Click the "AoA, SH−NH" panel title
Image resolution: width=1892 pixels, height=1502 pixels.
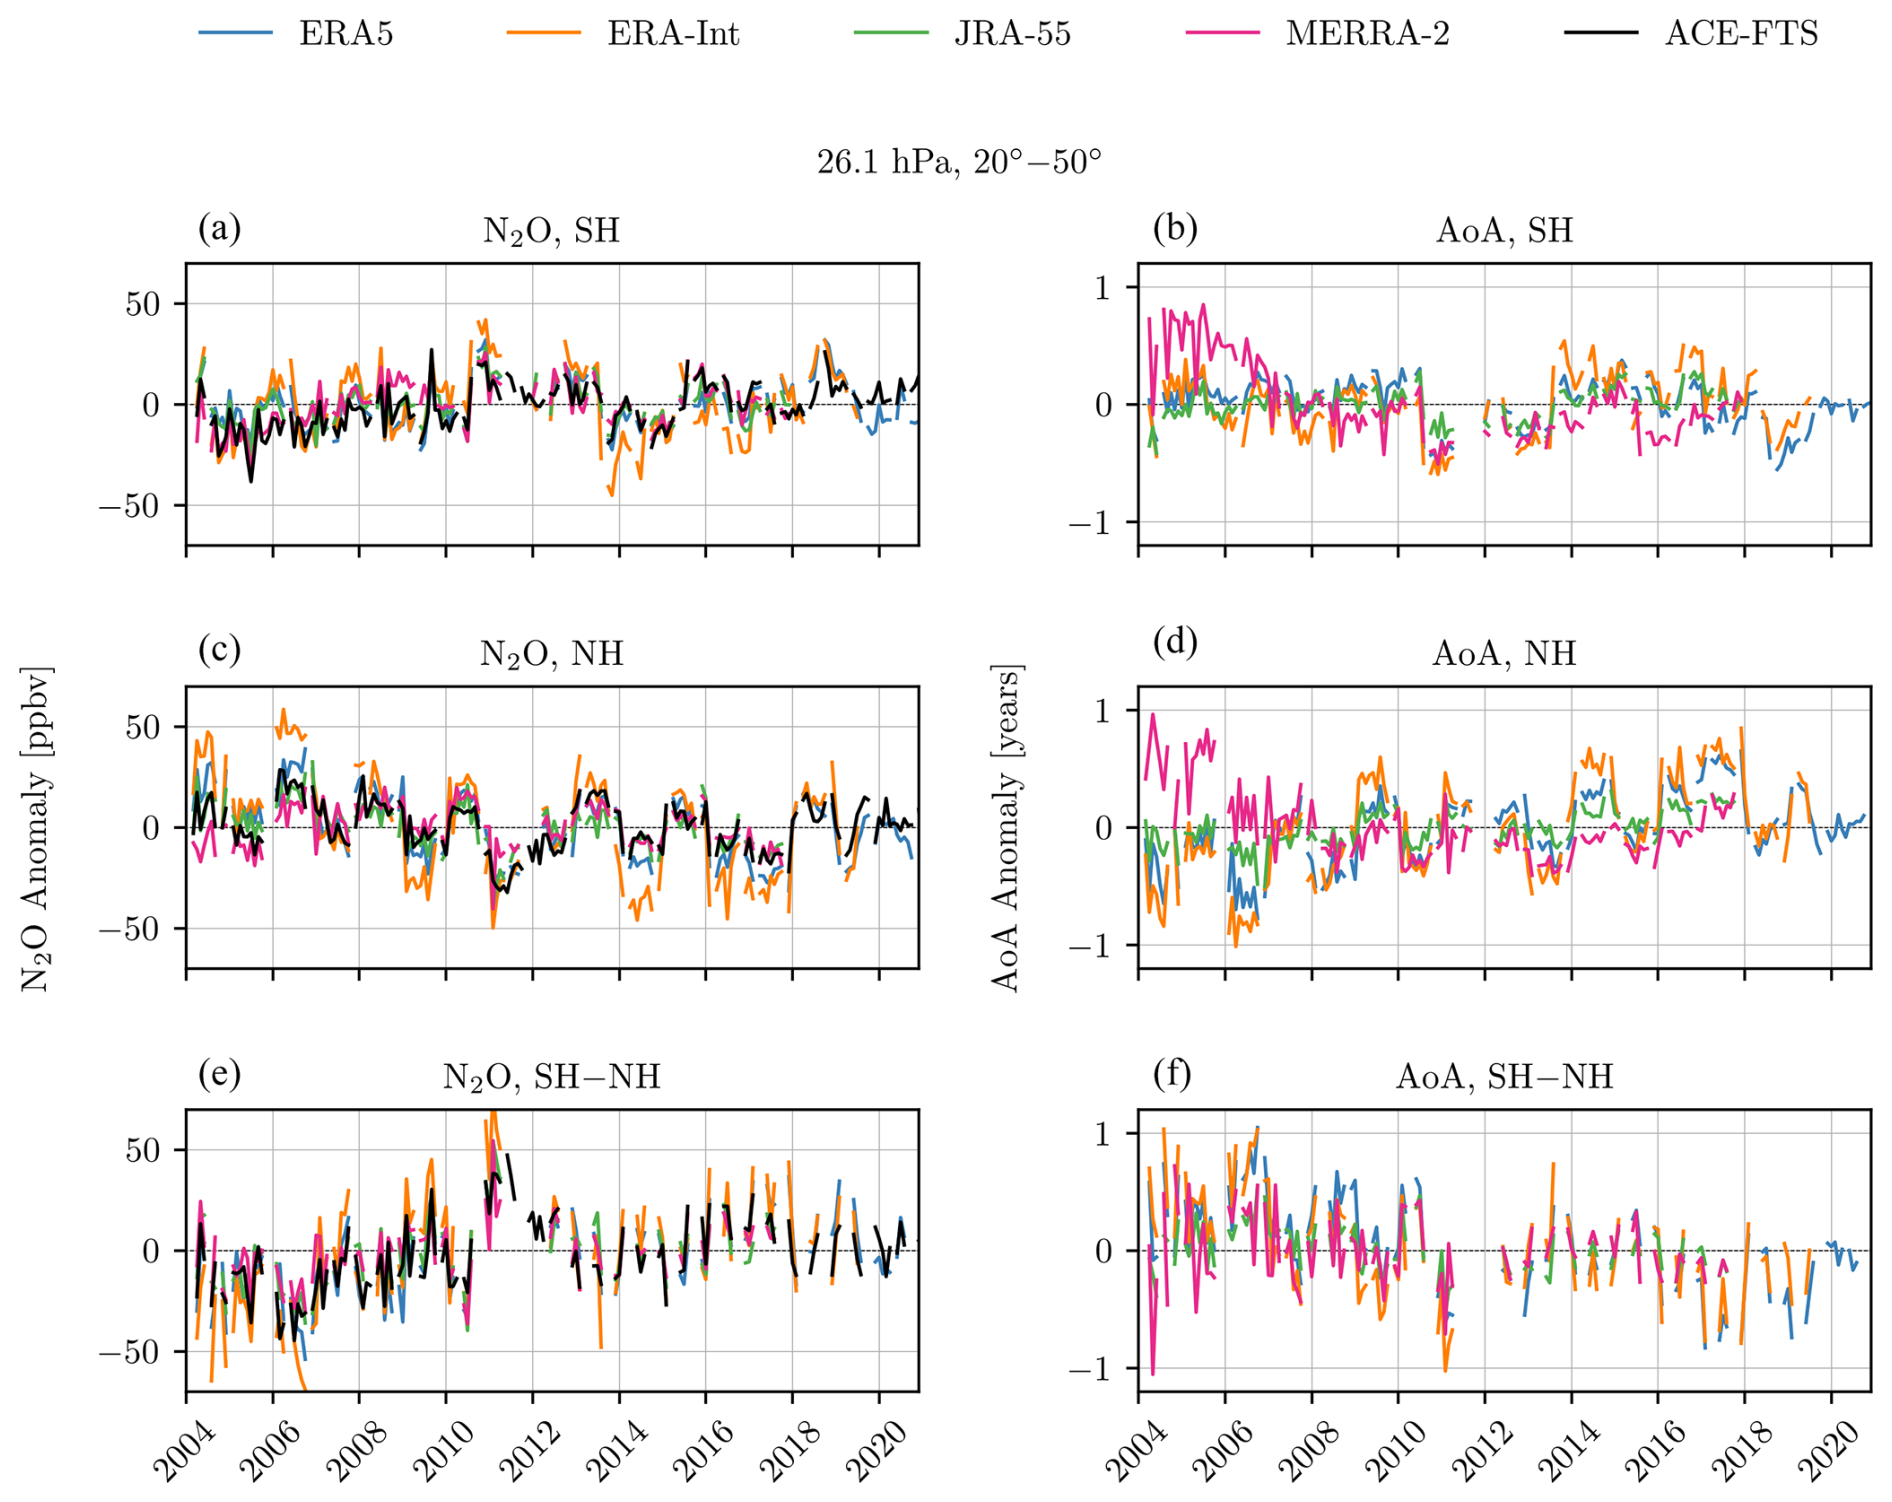tap(1504, 1077)
